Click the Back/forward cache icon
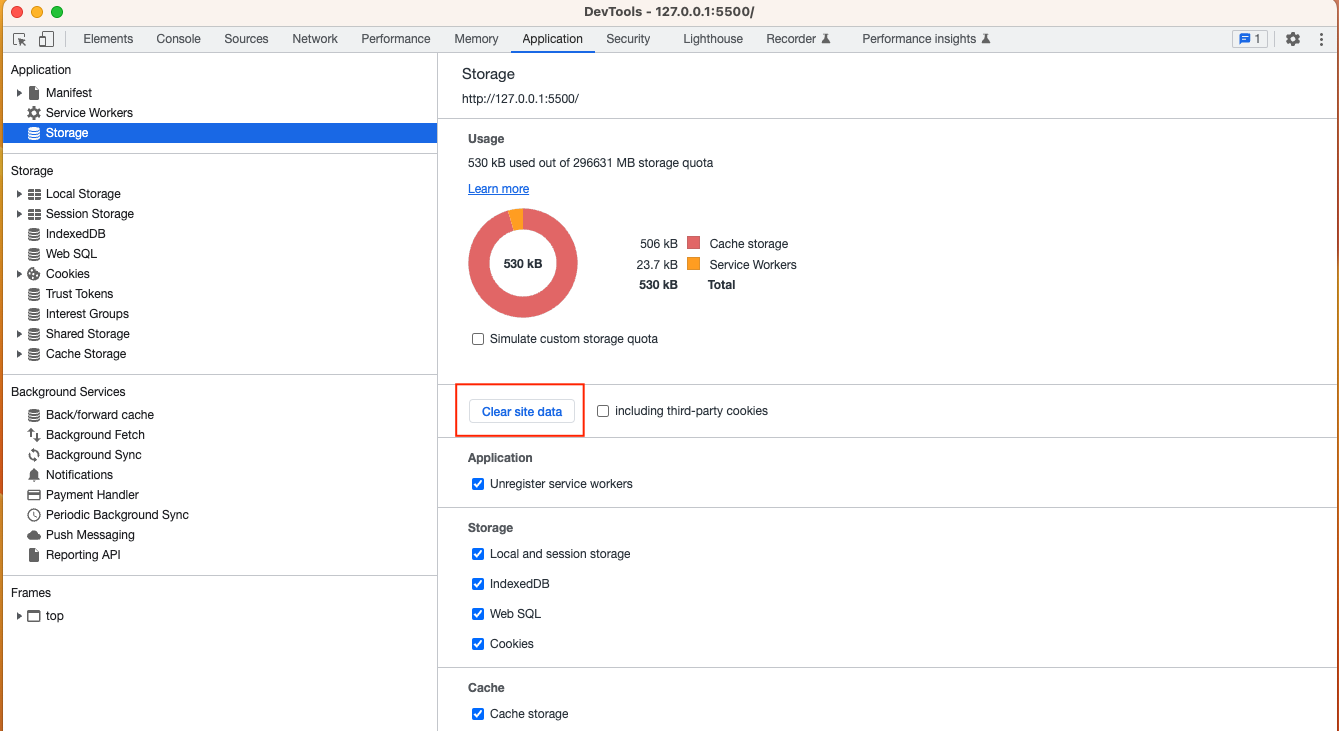This screenshot has height=731, width=1339. [34, 415]
